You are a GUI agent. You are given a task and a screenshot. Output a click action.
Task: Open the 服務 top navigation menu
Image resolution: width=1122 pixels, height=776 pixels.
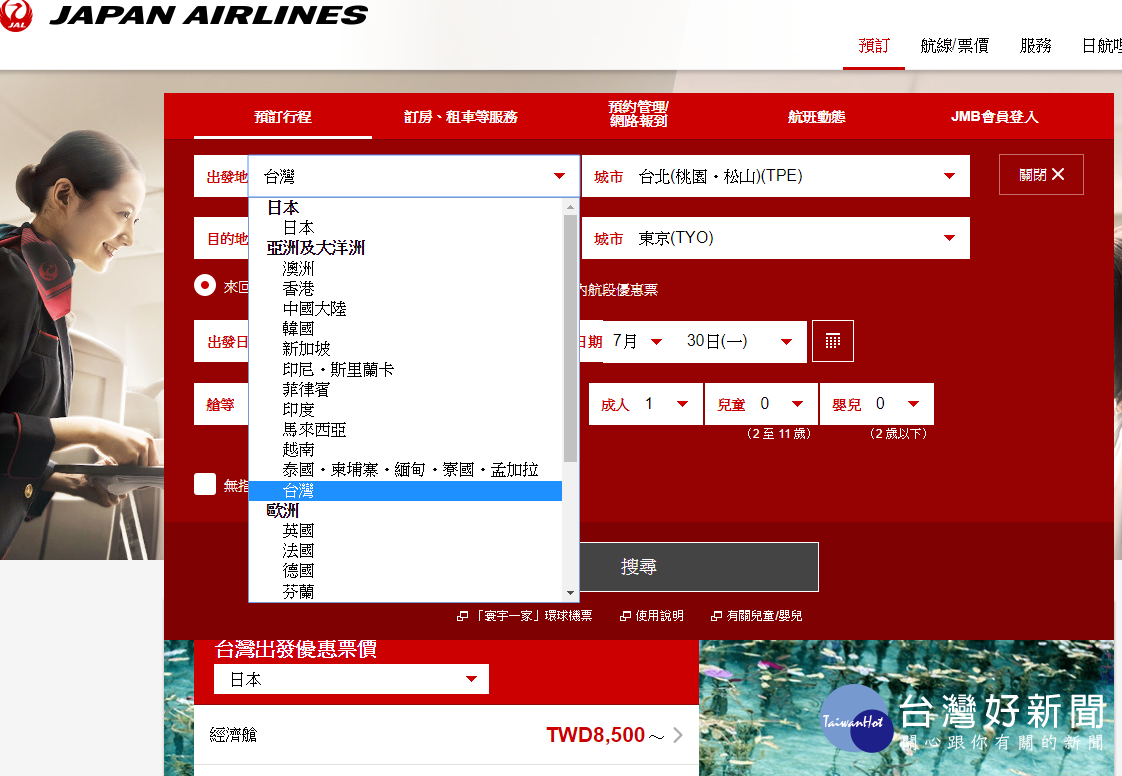pos(1035,47)
